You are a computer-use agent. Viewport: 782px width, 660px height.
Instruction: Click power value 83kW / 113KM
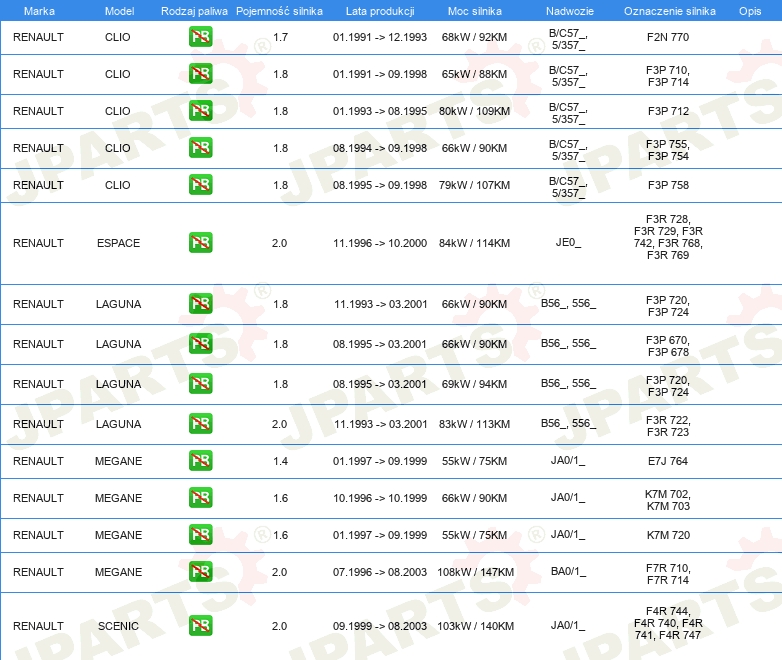[x=474, y=424]
